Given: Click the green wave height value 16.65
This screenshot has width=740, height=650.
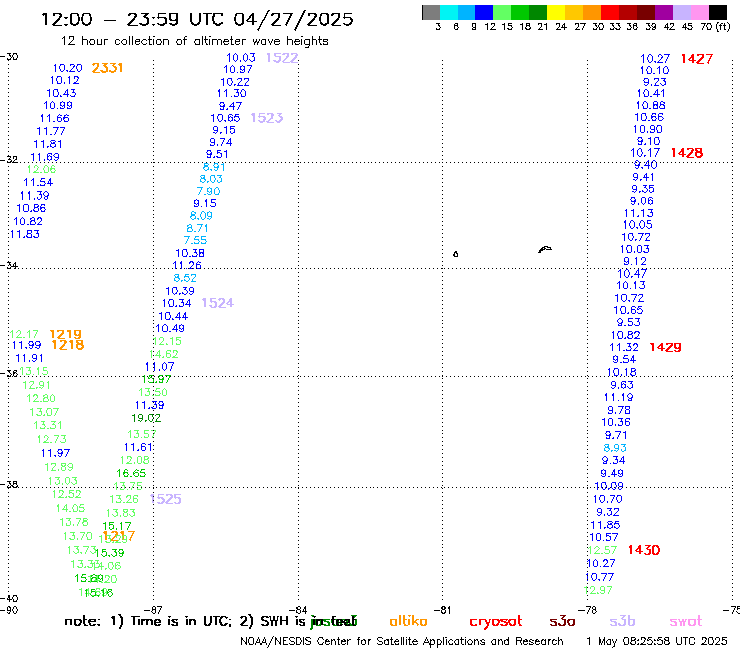Looking at the screenshot, I should coord(131,473).
